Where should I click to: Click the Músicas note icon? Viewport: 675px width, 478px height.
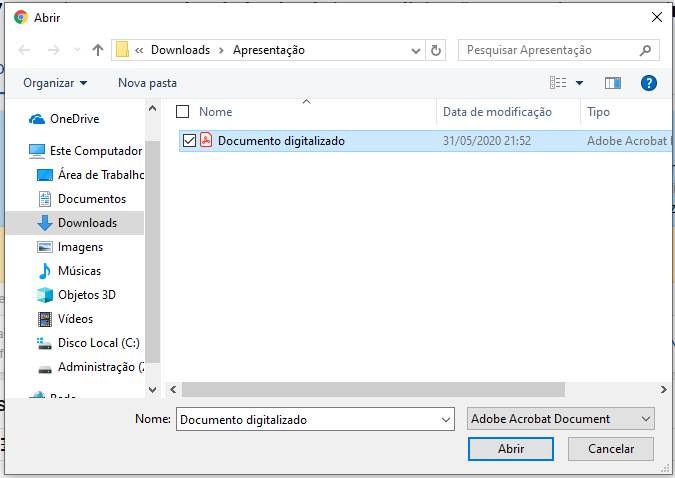[45, 271]
